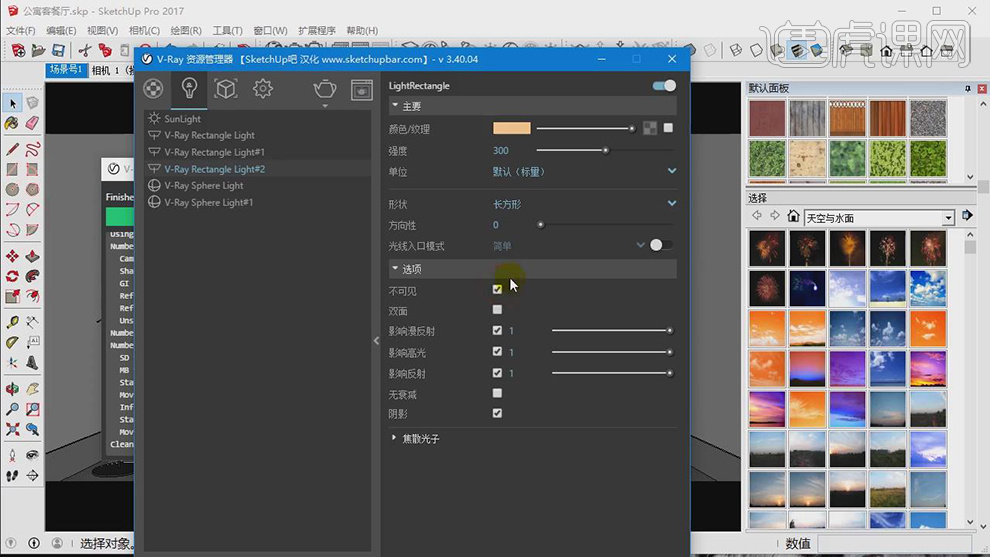This screenshot has width=990, height=557.
Task: Open the V-Ray materials tab icon
Action: [x=153, y=89]
